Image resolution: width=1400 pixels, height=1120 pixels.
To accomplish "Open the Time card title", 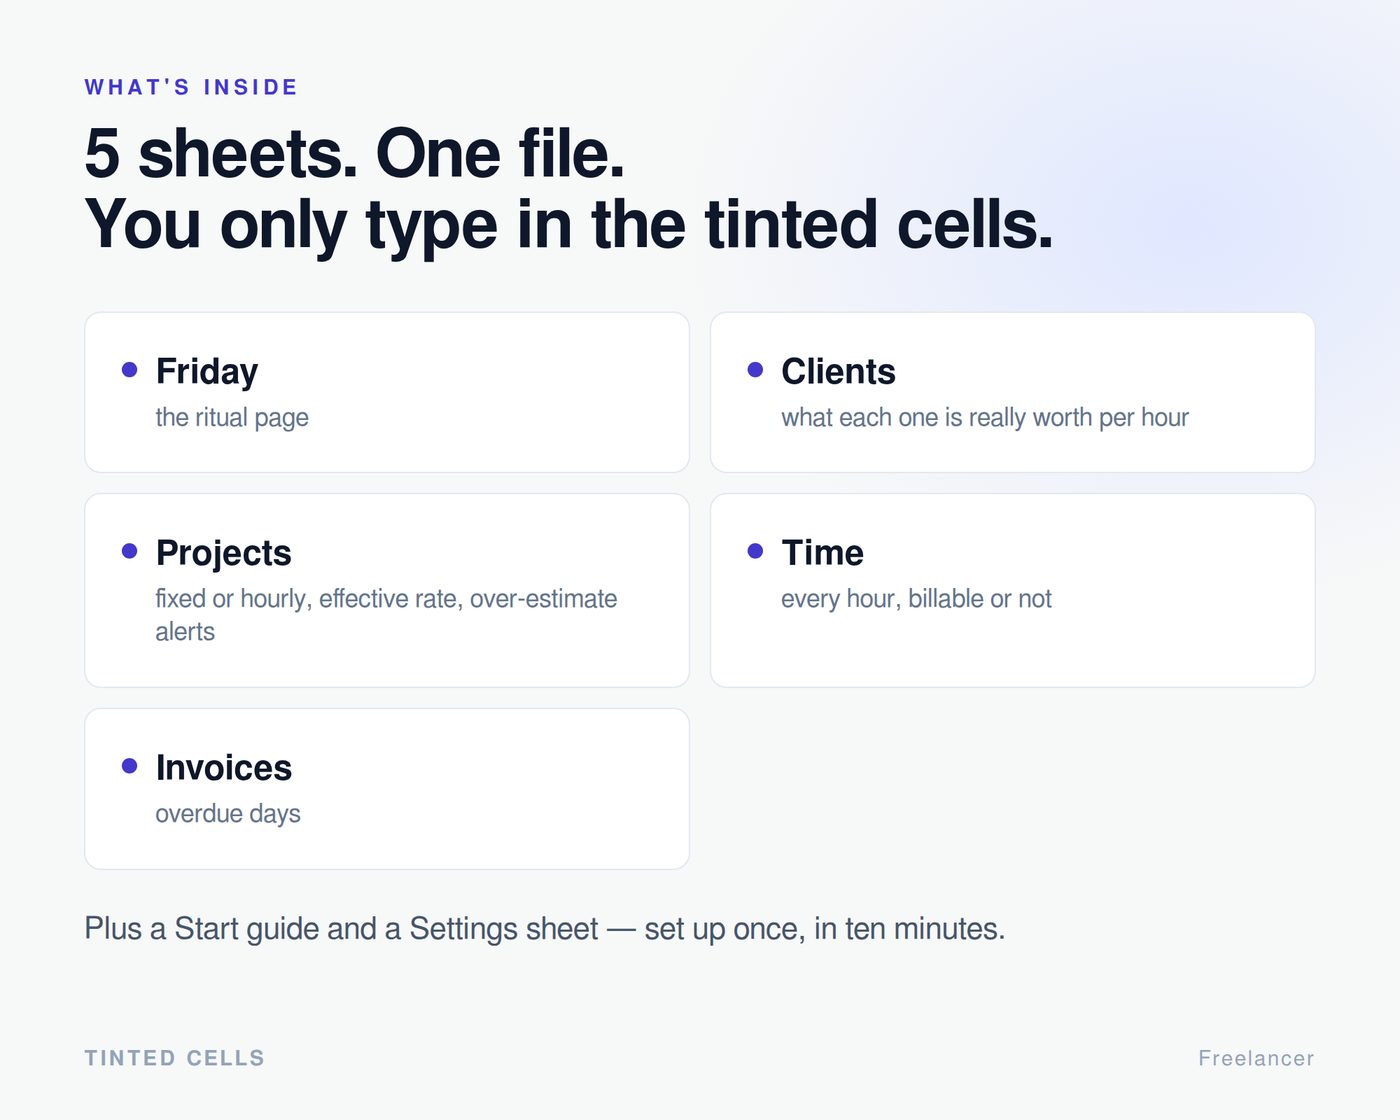I will [822, 553].
